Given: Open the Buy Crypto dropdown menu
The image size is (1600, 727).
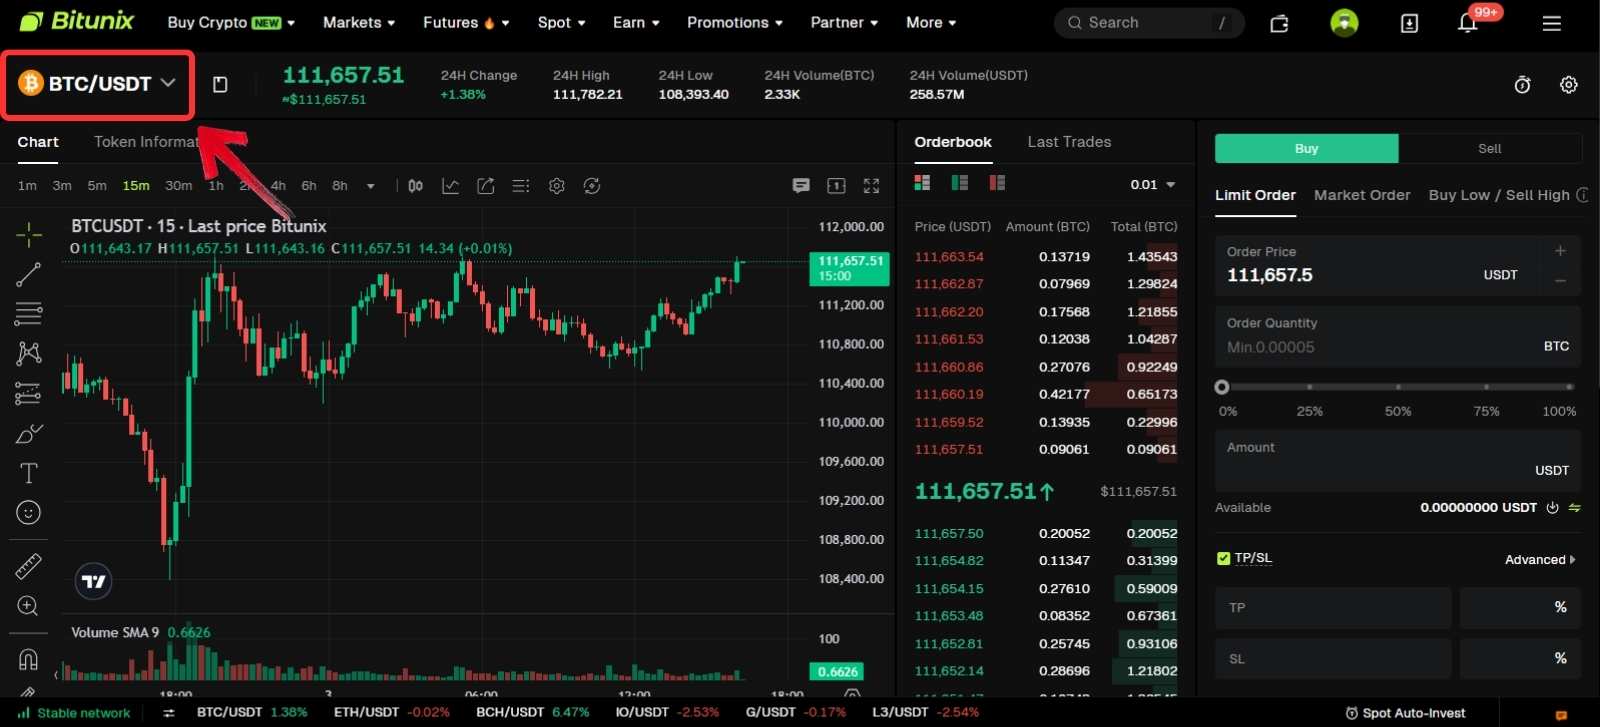Looking at the screenshot, I should (x=231, y=22).
